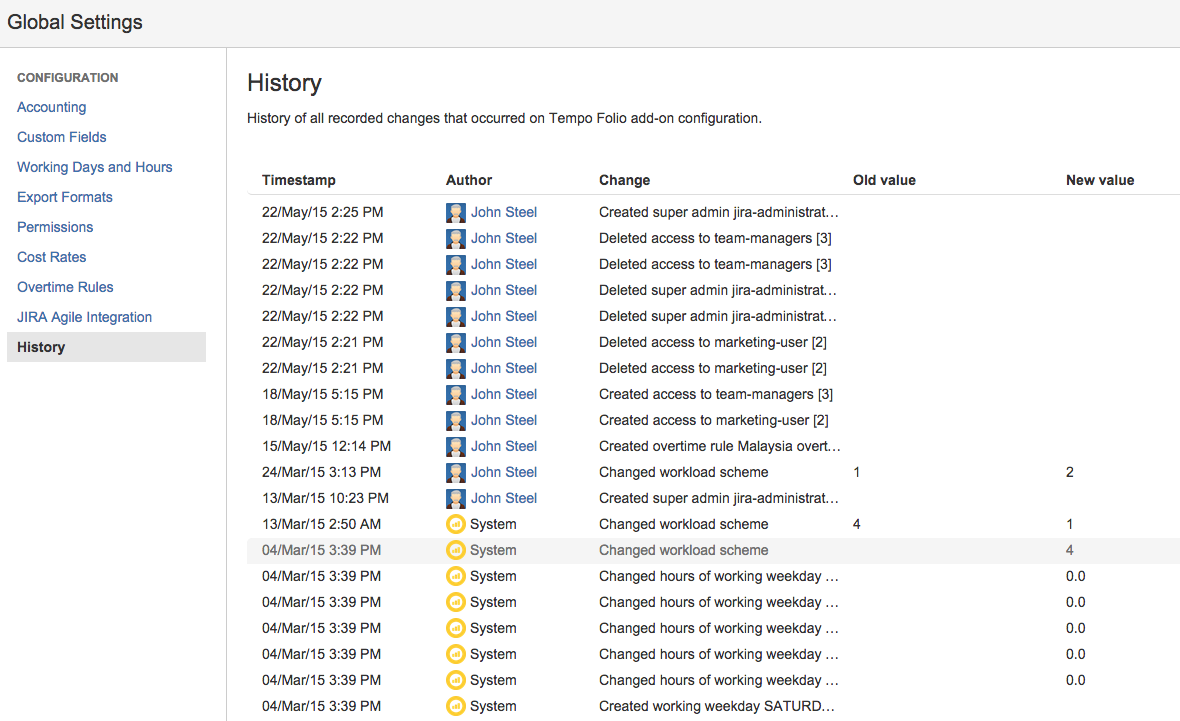Switch to the History section in the sidebar
The height and width of the screenshot is (721, 1180).
coord(40,347)
